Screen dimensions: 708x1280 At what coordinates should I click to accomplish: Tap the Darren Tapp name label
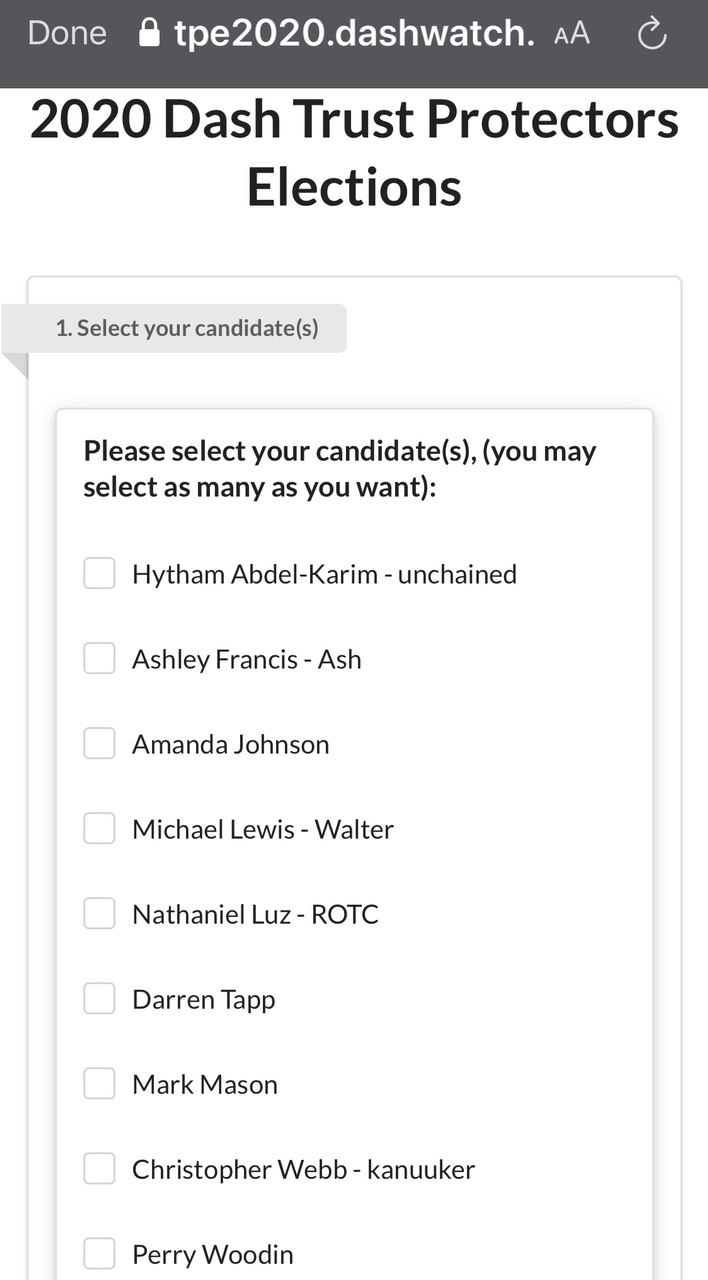point(203,1000)
